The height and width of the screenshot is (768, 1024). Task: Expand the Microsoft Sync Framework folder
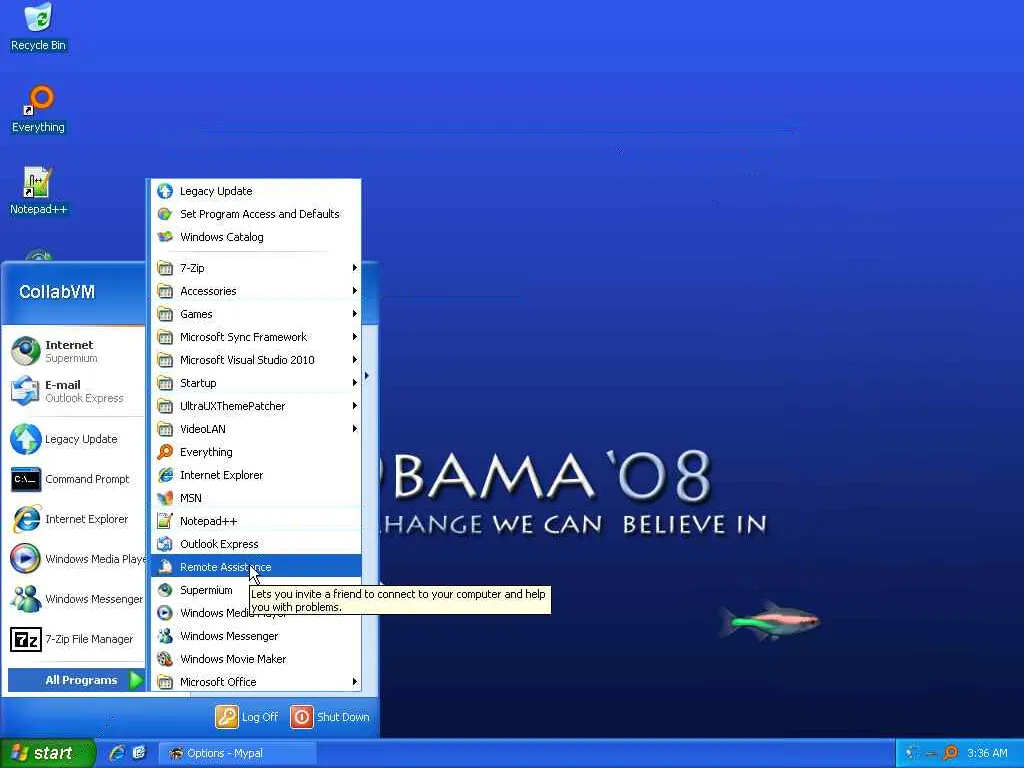[x=257, y=337]
